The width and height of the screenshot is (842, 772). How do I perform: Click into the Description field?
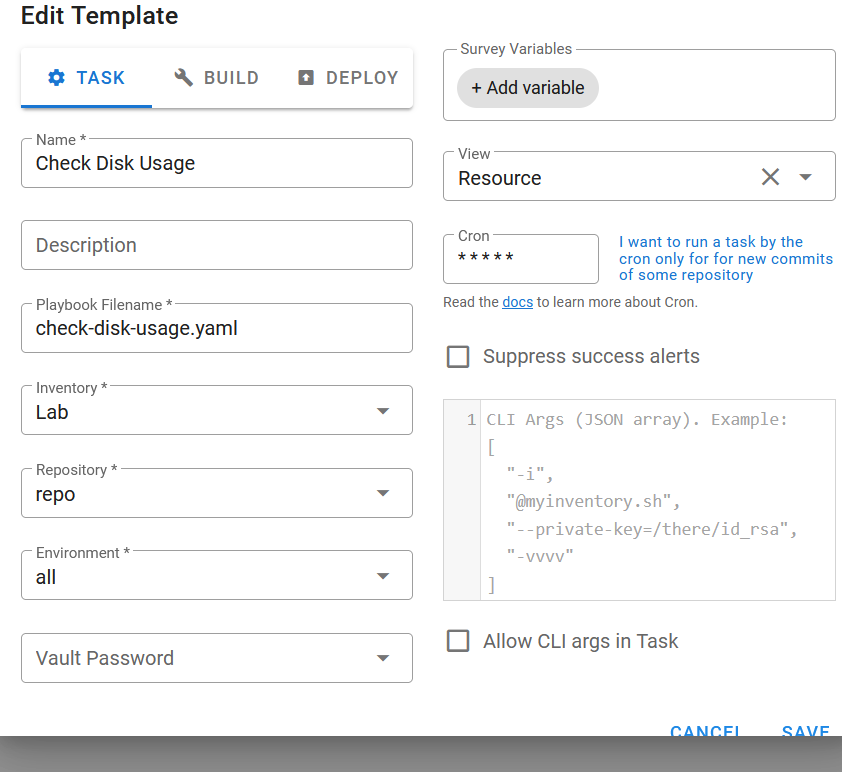(217, 245)
